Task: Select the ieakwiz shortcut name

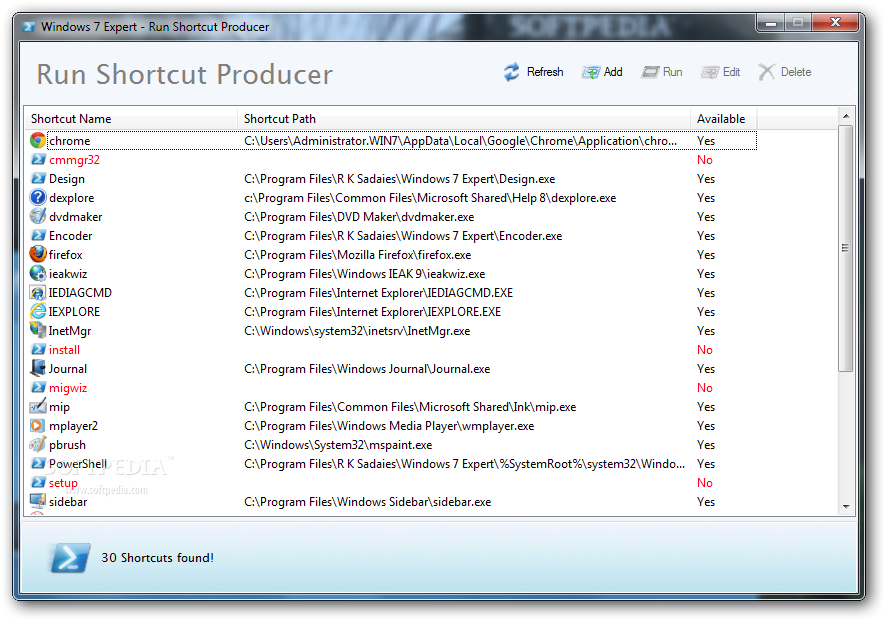Action: [x=68, y=274]
